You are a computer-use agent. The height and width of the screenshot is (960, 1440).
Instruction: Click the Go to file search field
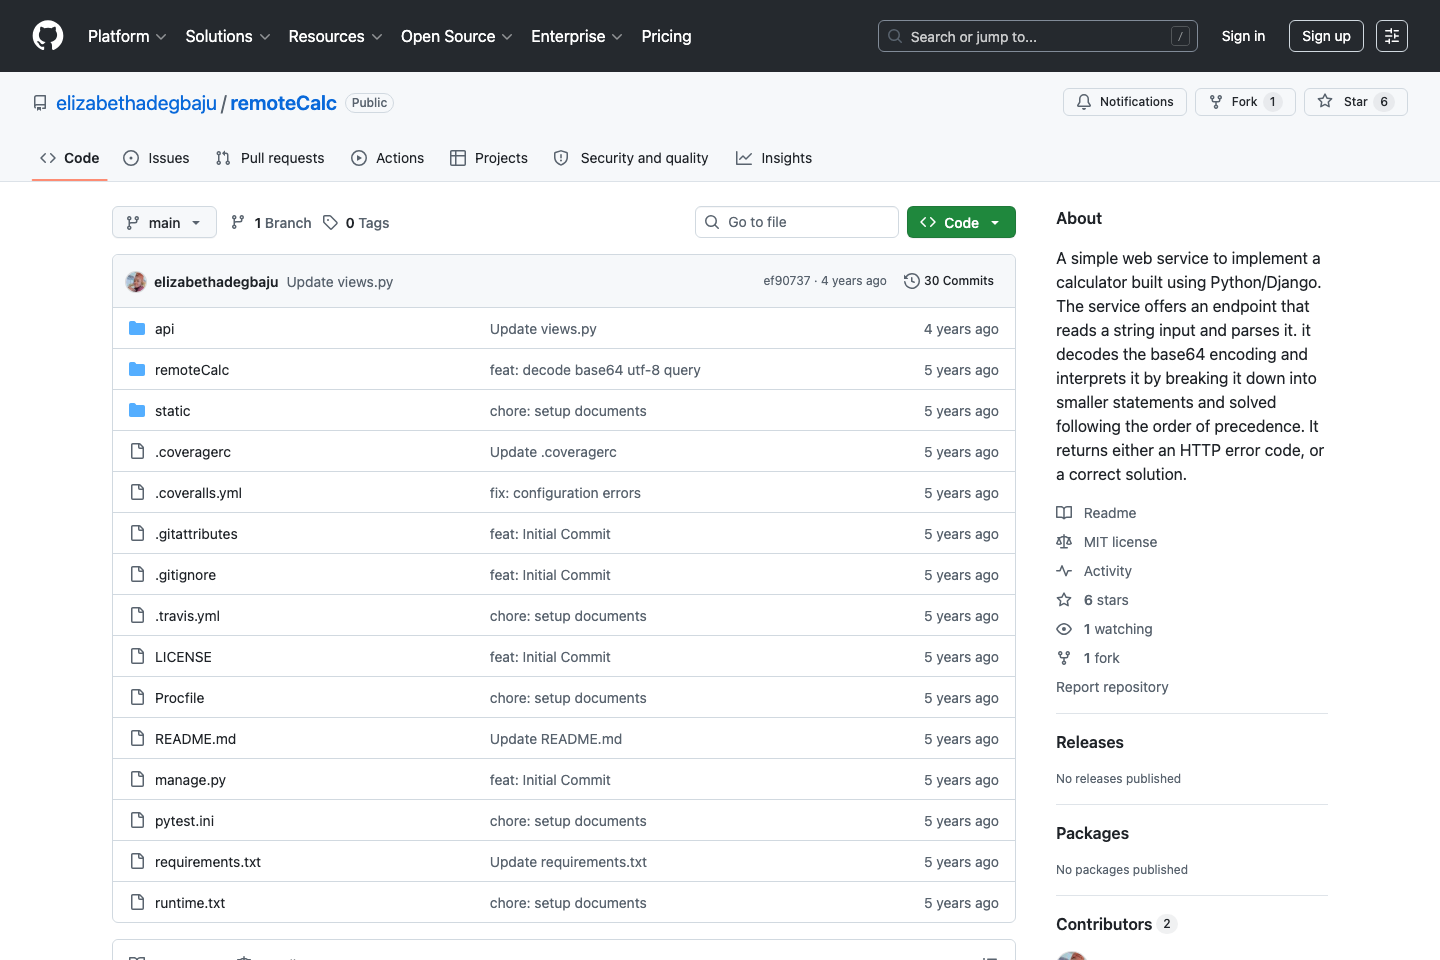(796, 221)
